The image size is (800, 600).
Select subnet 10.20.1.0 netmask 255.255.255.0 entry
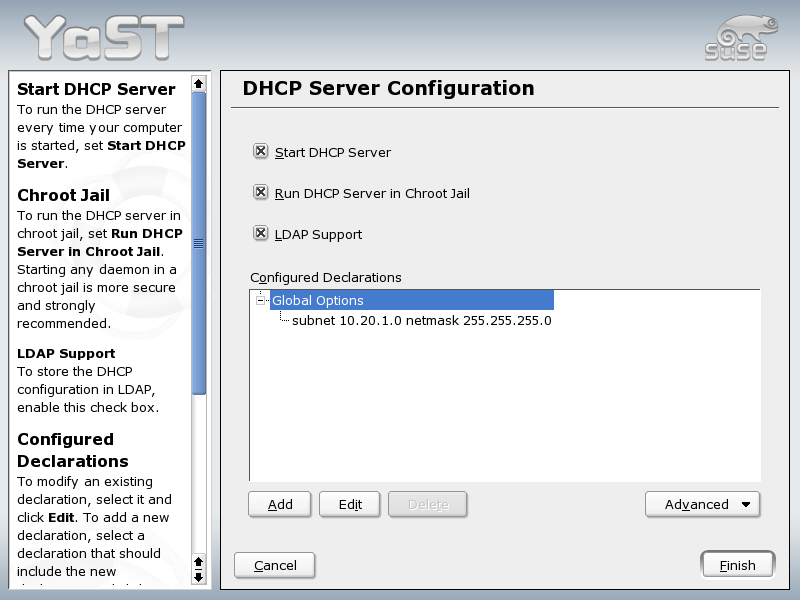point(421,321)
